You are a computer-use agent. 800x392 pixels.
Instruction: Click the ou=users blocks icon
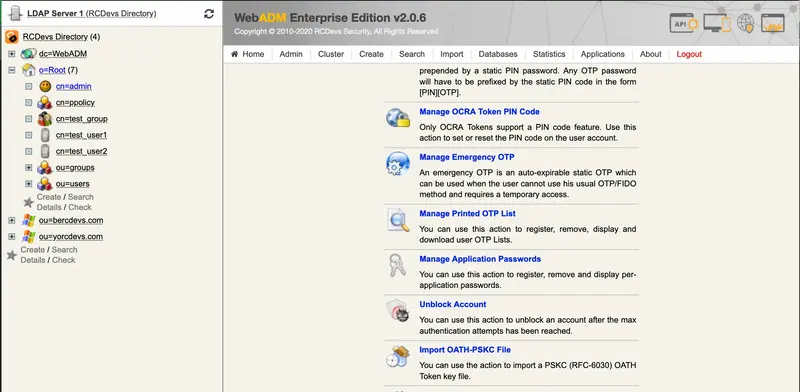(45, 184)
